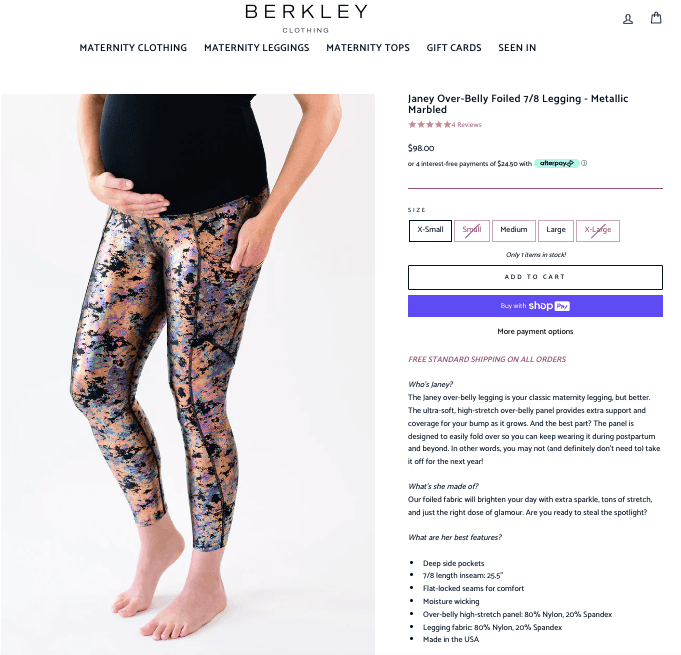Select size Large
681x655 pixels.
click(x=555, y=231)
